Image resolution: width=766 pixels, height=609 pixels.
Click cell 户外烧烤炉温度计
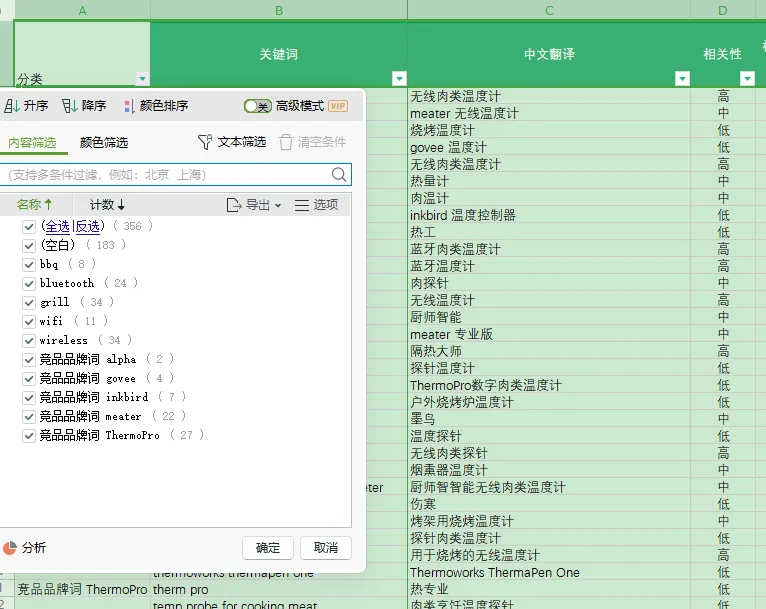coord(549,402)
